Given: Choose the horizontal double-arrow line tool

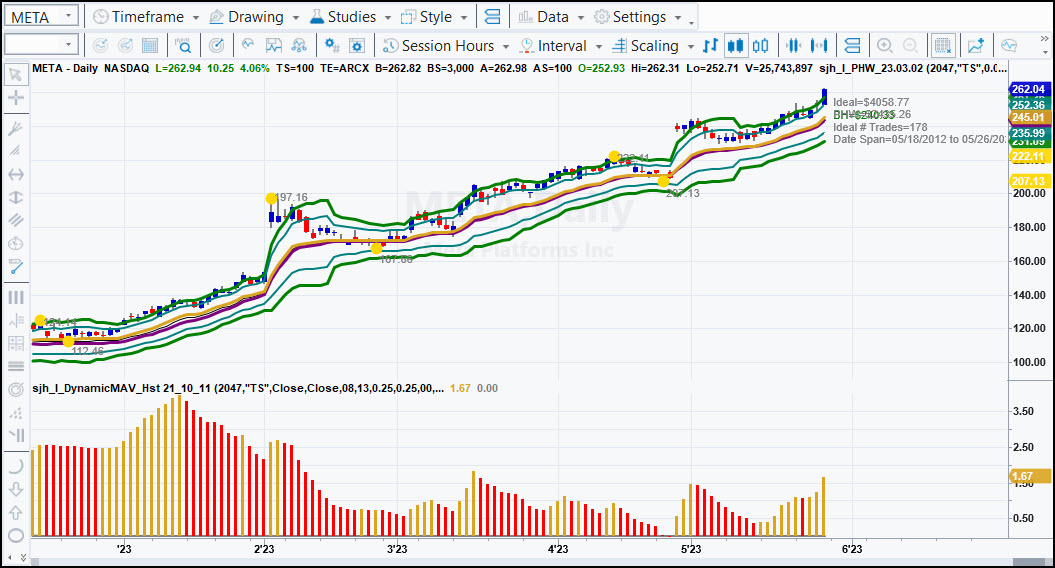Looking at the screenshot, I should 15,174.
